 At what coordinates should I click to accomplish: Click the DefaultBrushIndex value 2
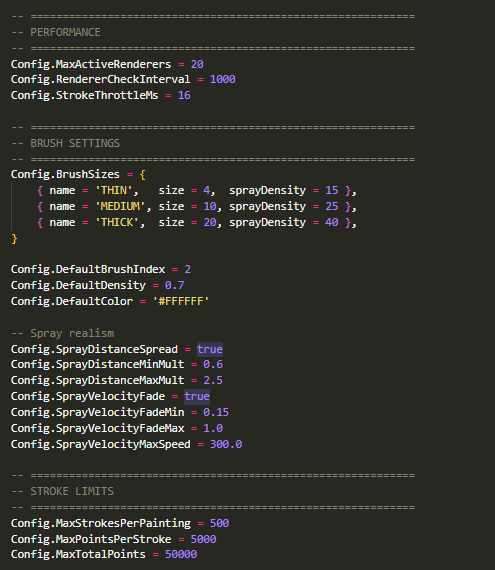[187, 269]
